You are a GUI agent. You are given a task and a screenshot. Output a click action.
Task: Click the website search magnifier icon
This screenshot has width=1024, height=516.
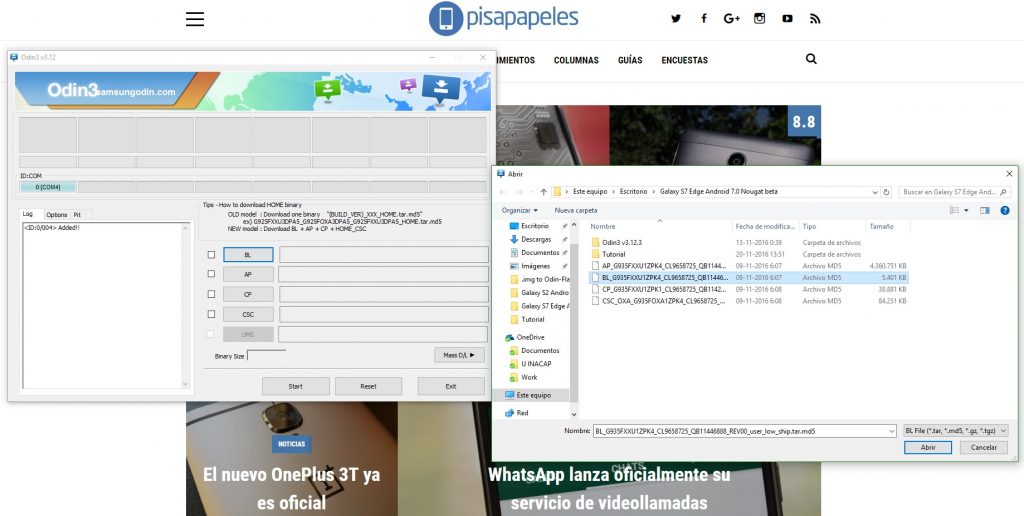click(x=811, y=59)
